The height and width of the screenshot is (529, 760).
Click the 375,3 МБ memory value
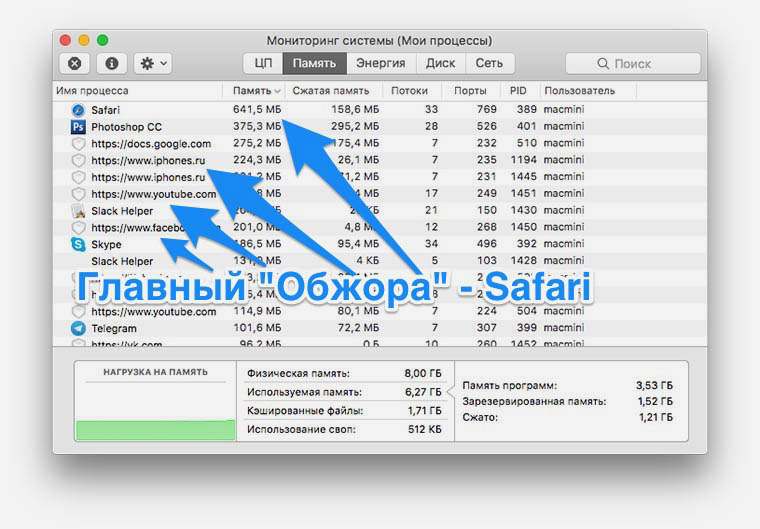coord(257,126)
